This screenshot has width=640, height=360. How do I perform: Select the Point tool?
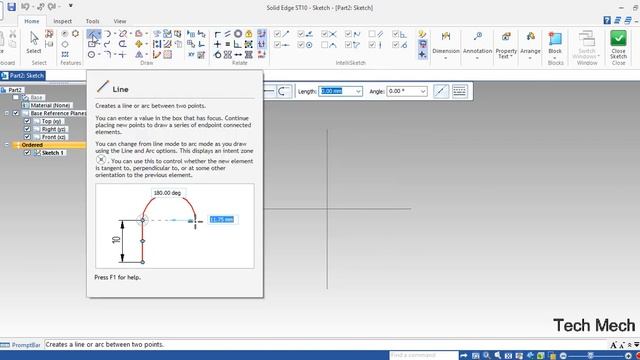point(122,54)
